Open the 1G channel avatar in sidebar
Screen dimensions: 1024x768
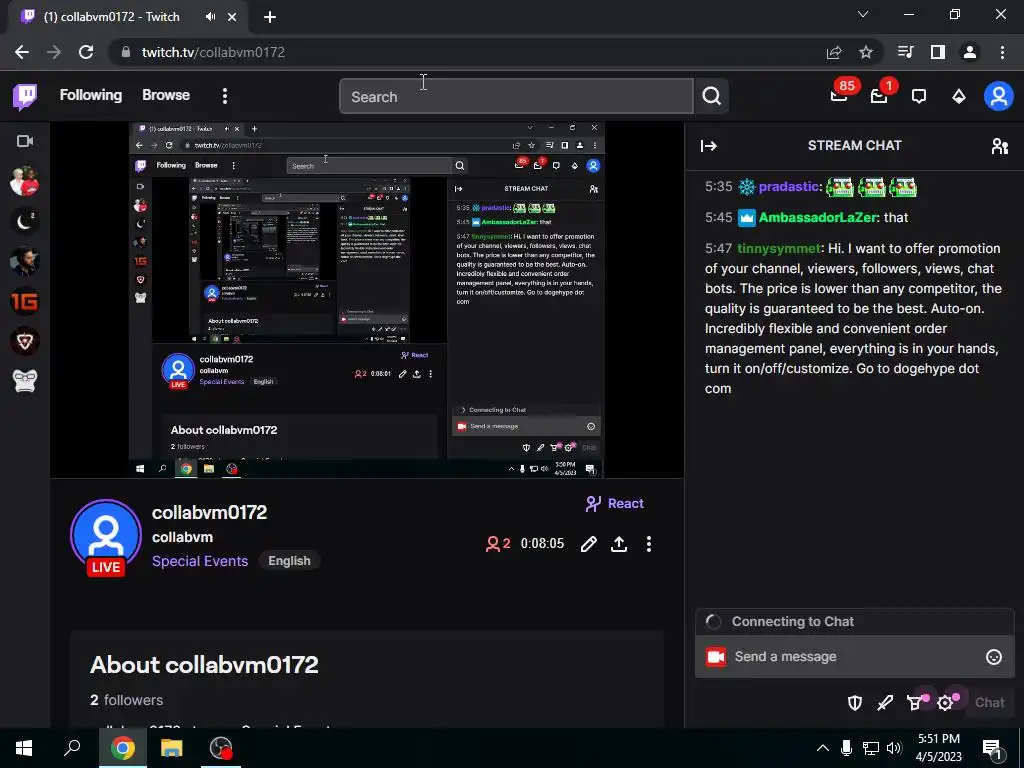point(25,301)
